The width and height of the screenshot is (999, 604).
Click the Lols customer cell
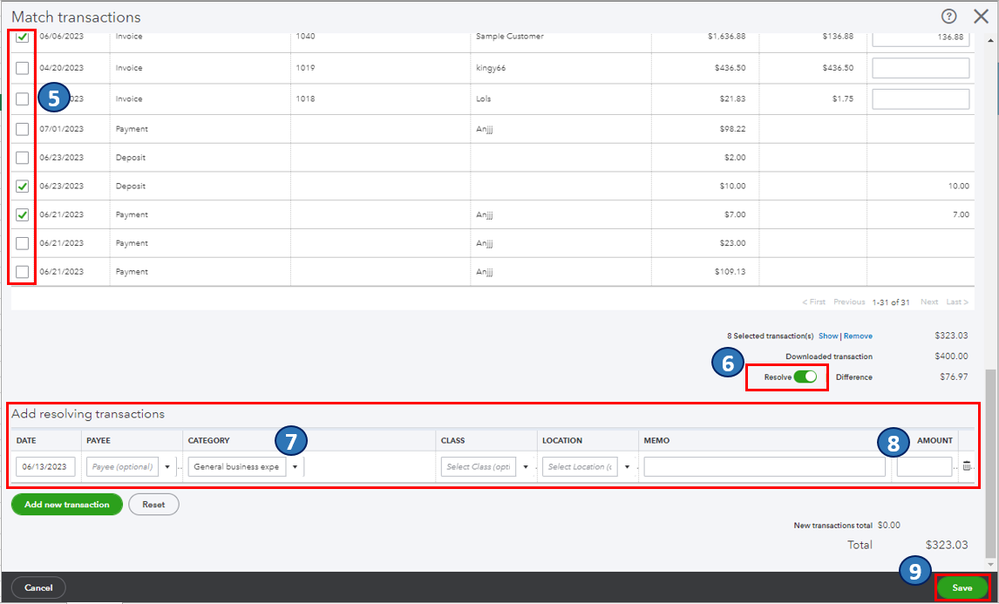tap(484, 99)
